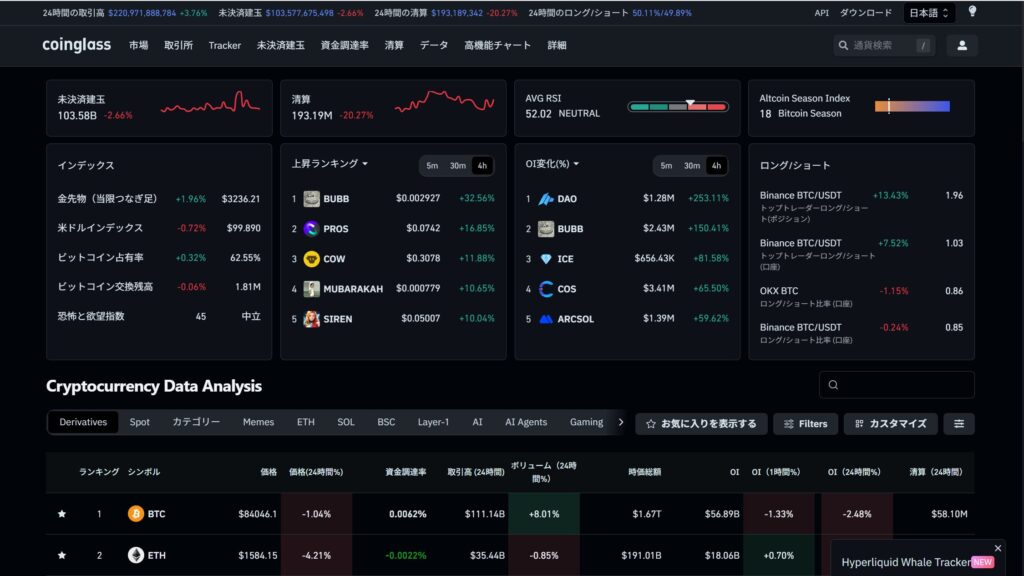Click the Filters button
The width and height of the screenshot is (1024, 576).
point(805,424)
